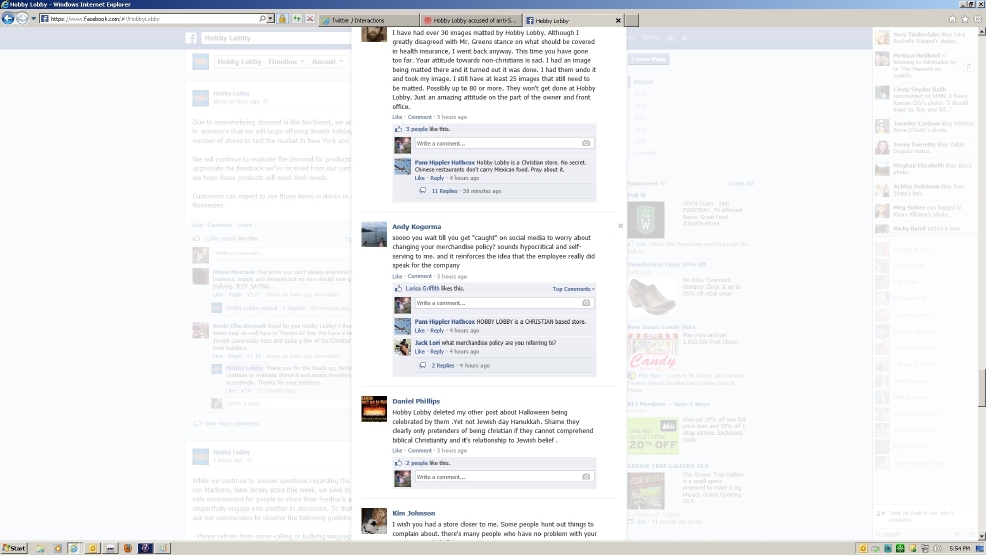Click the volume speaker icon in system tray
986x555 pixels.
pos(938,549)
